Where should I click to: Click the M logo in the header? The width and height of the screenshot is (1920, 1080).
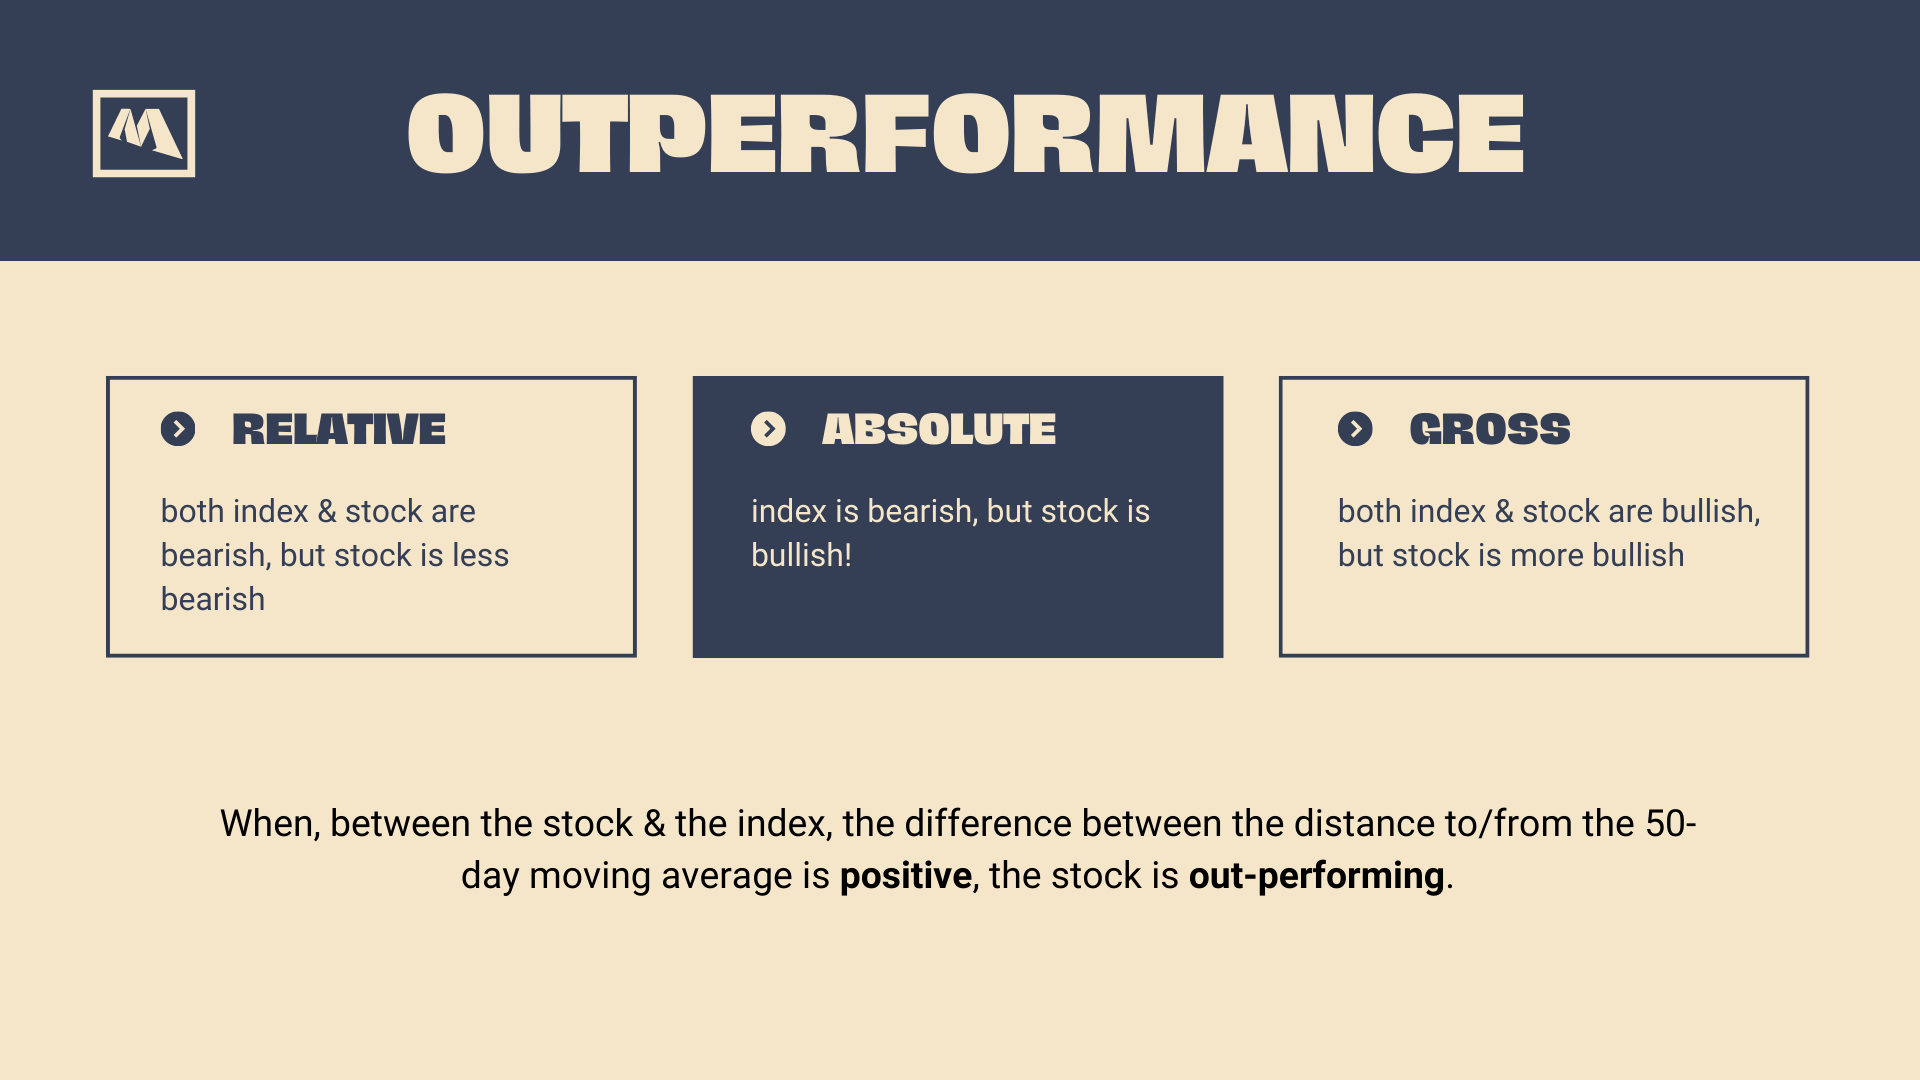tap(144, 133)
